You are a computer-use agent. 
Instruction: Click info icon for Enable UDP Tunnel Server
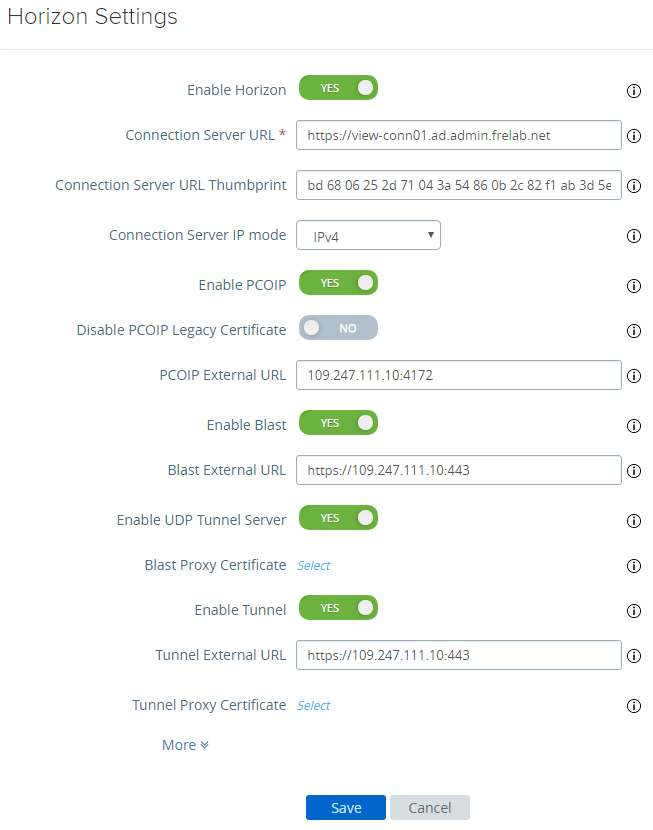tap(633, 521)
